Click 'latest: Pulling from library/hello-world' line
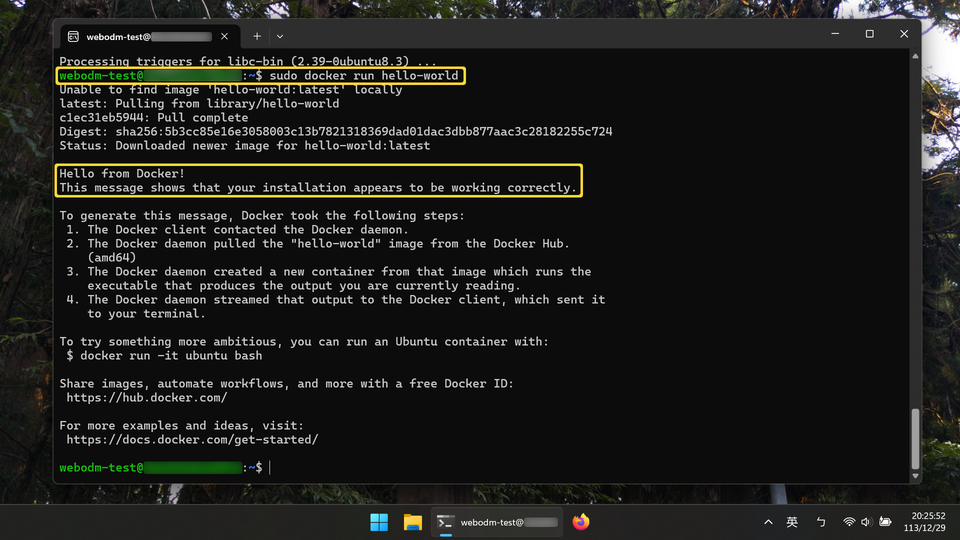Screen dimensions: 960x540 (199, 104)
